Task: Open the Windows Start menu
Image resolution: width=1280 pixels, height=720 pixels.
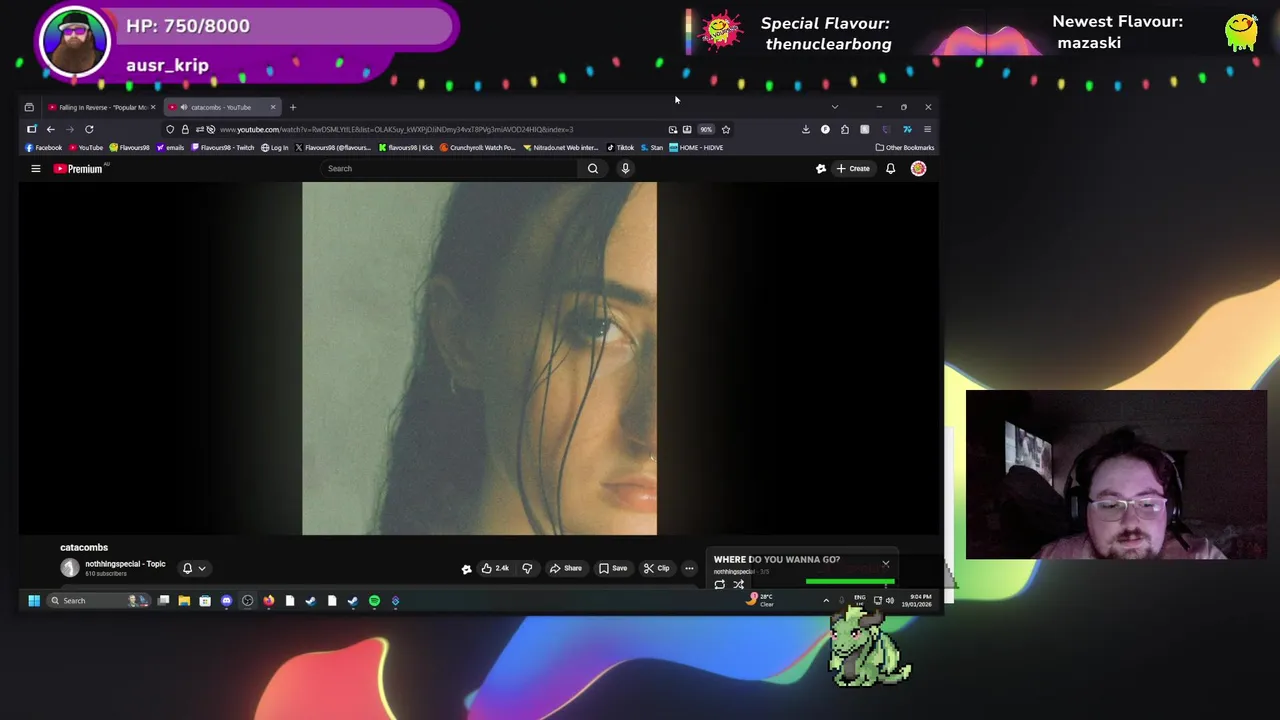Action: [33, 601]
